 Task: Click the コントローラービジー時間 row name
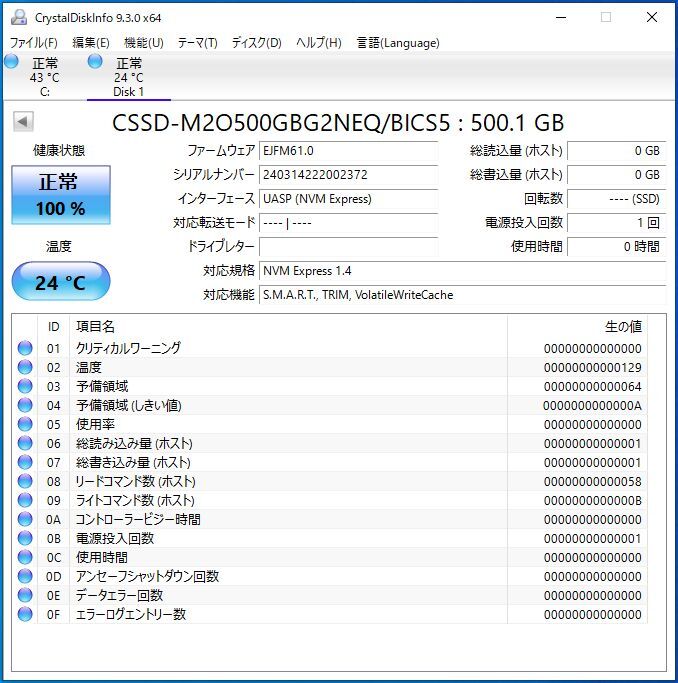point(138,519)
